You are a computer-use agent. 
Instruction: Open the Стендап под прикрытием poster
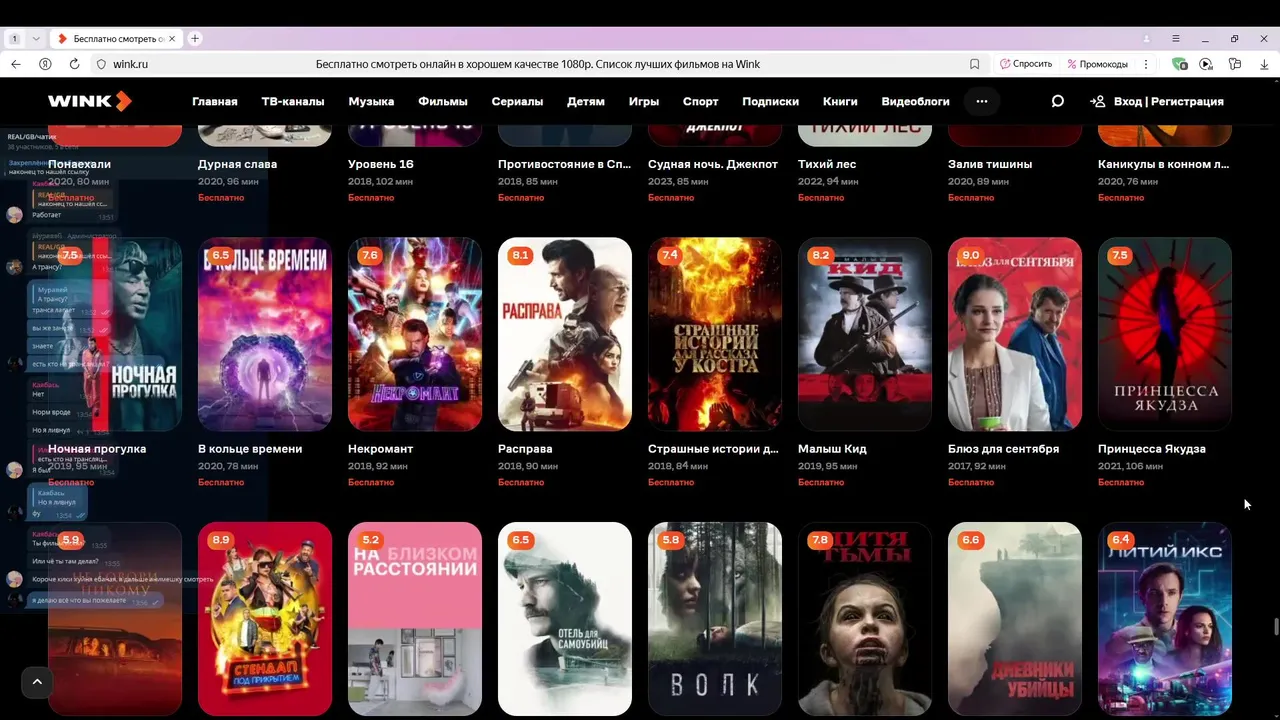[x=265, y=619]
